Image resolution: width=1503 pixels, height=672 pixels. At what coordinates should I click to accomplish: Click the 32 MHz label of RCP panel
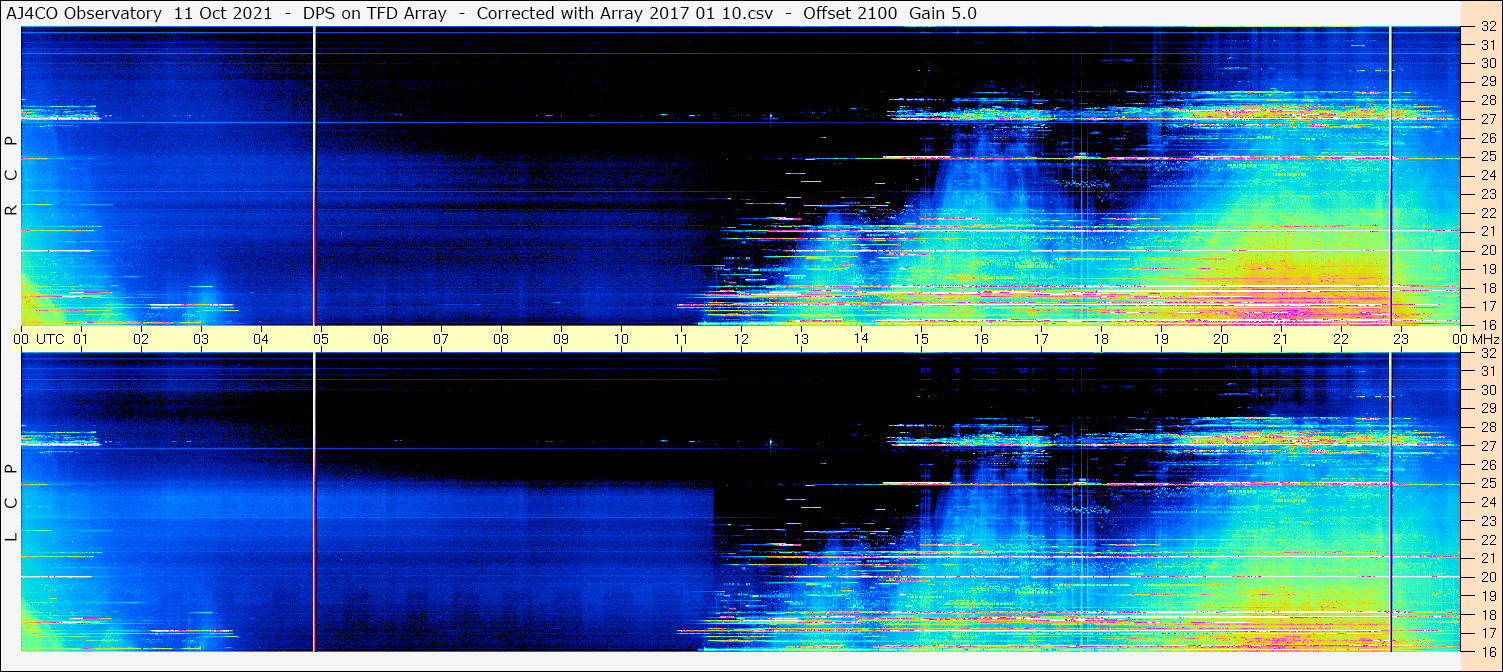1487,27
